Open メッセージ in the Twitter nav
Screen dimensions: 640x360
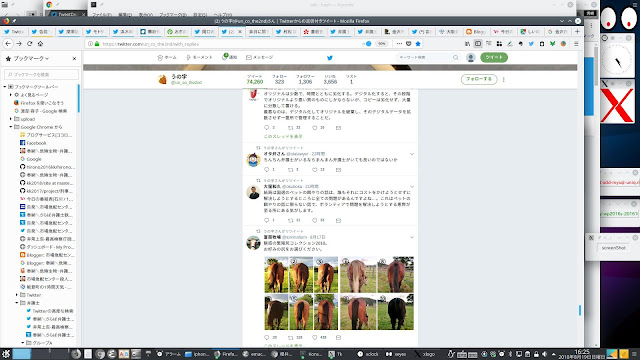click(x=260, y=58)
